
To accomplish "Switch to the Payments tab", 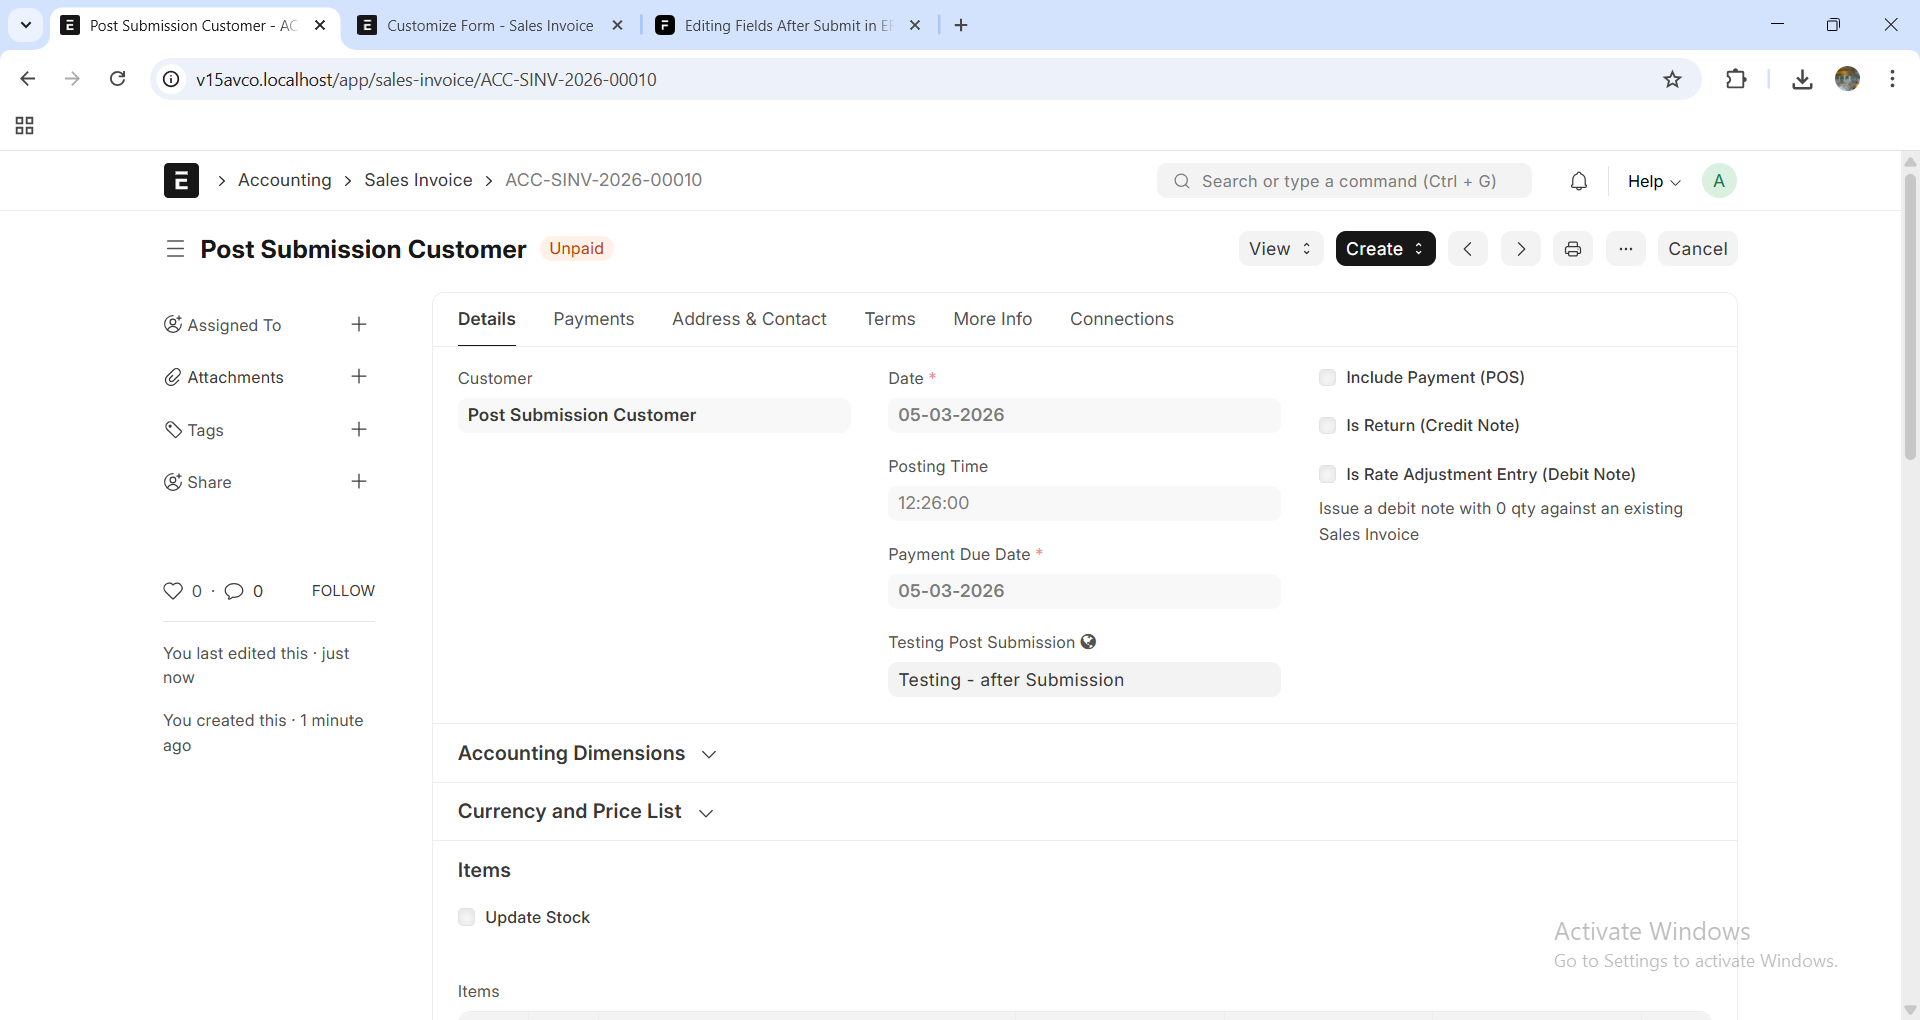I will [x=593, y=319].
